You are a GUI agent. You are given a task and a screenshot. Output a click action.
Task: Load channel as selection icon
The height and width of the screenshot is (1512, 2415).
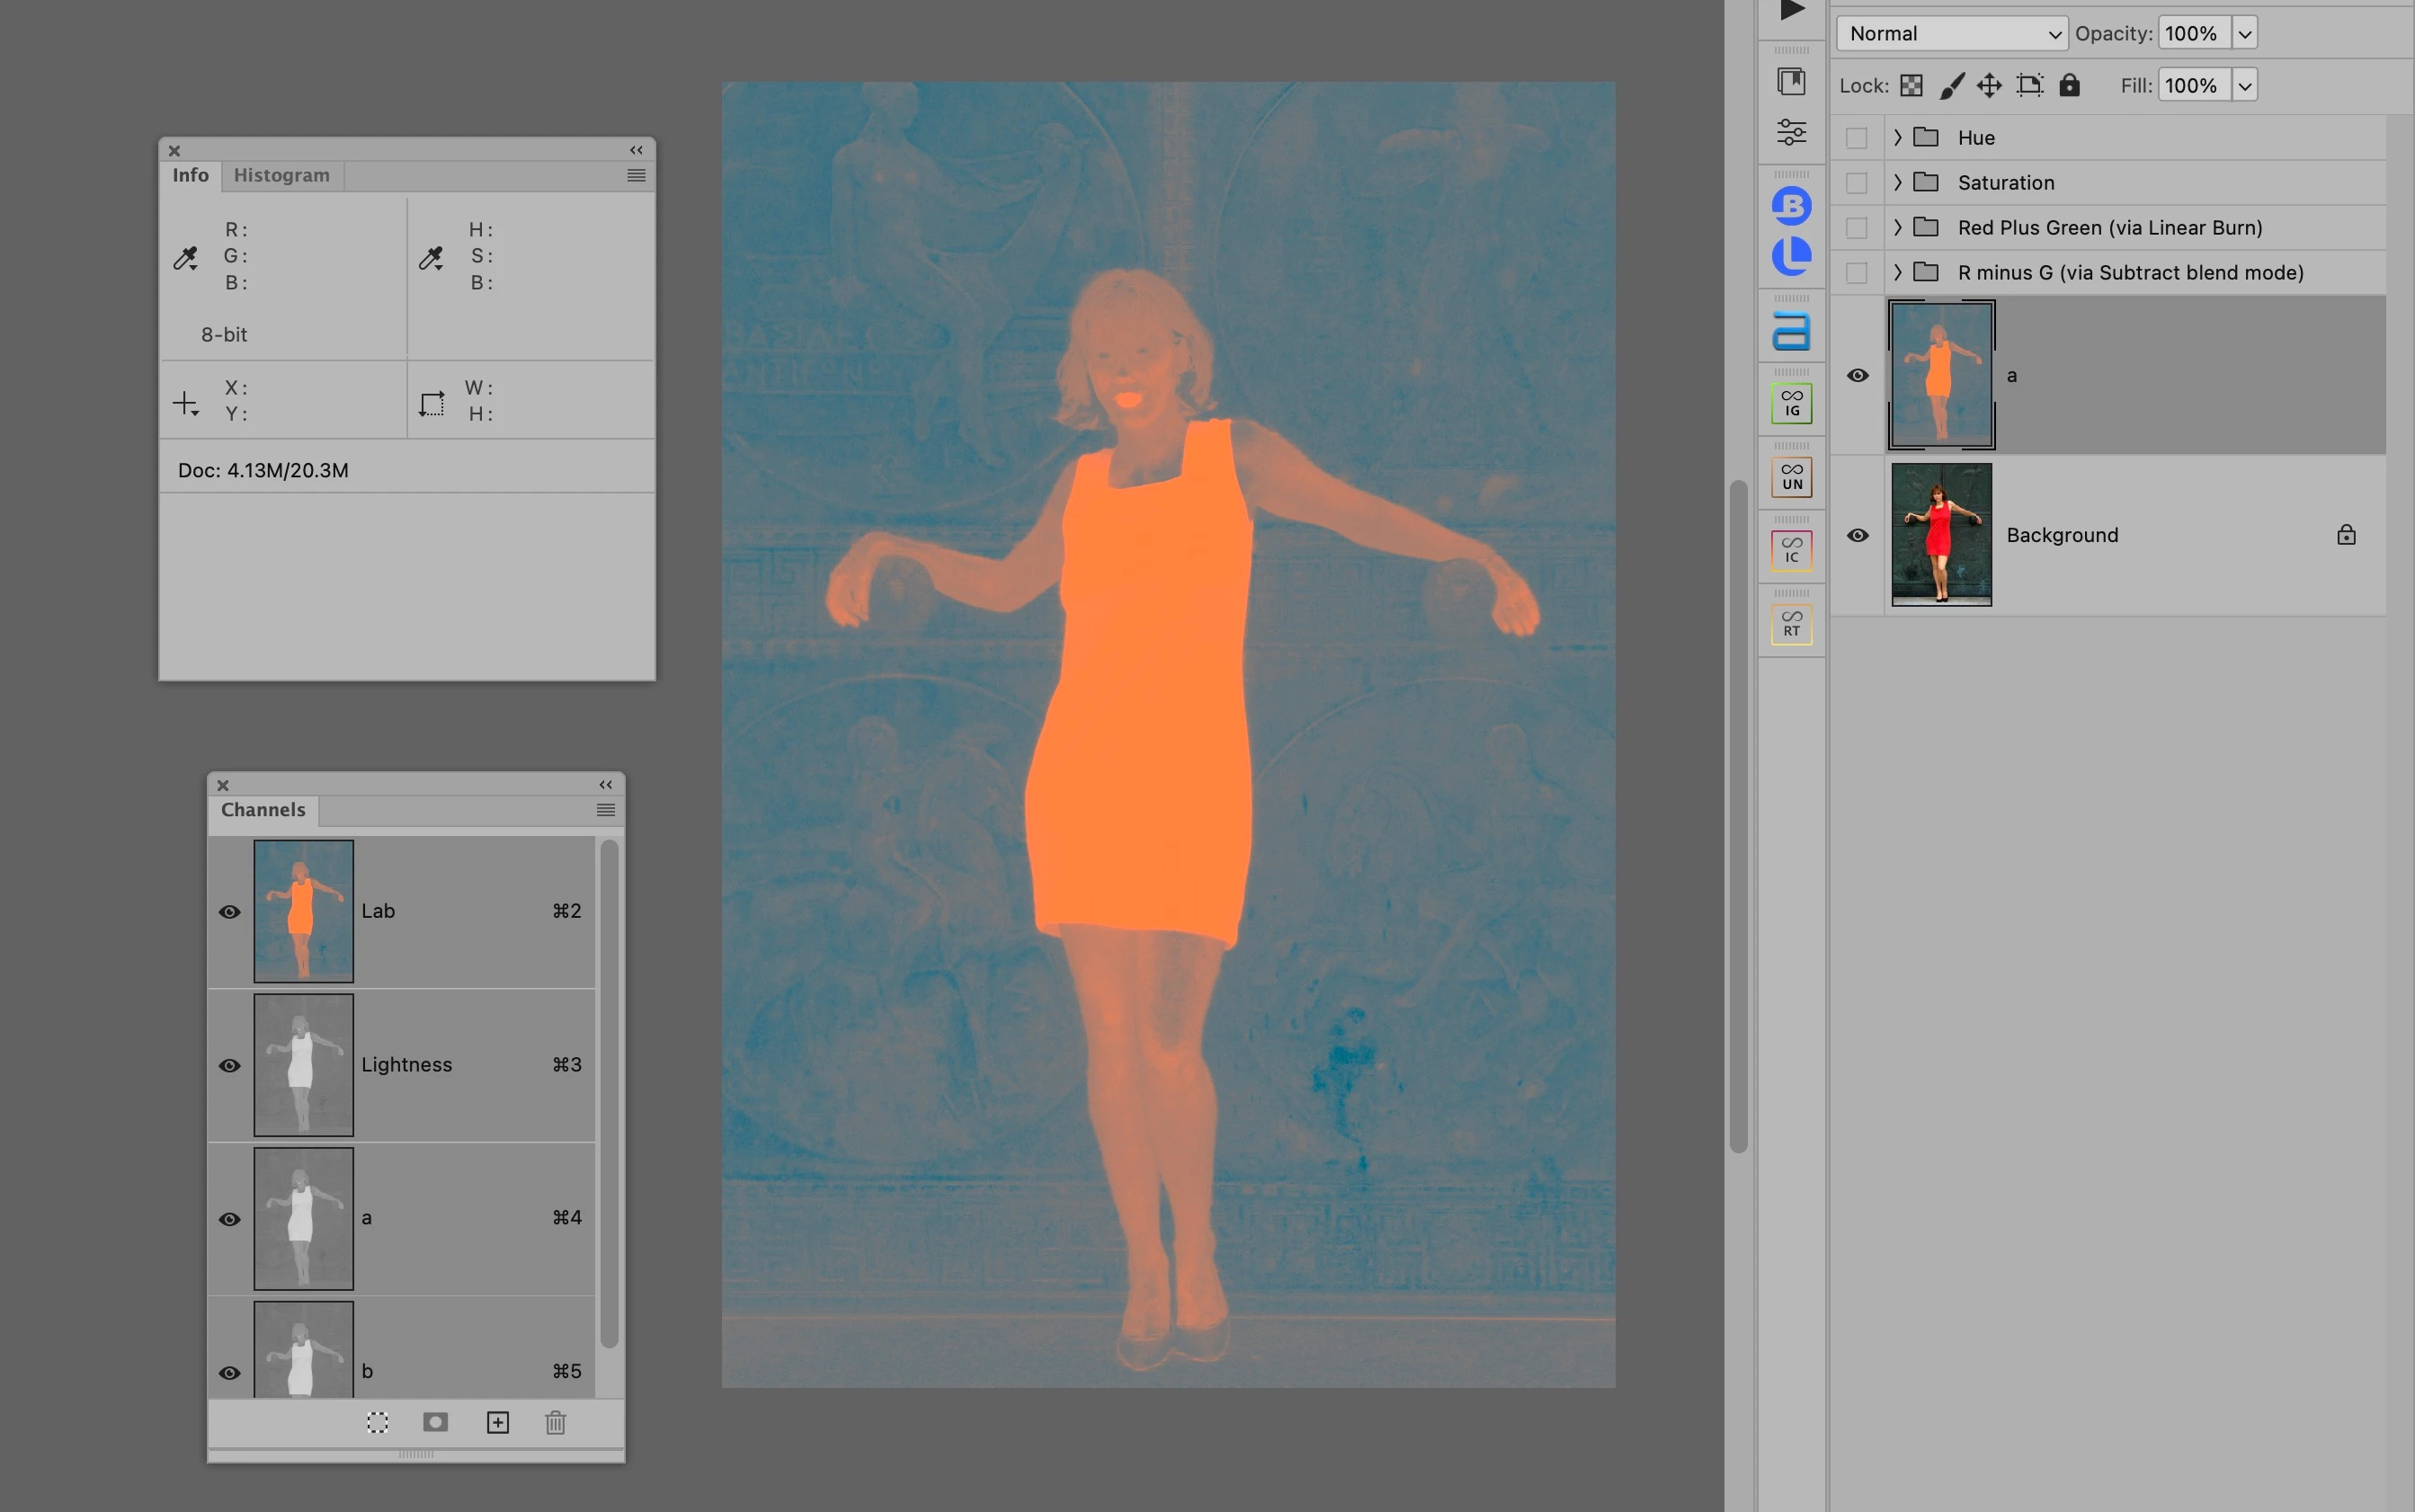tap(377, 1422)
